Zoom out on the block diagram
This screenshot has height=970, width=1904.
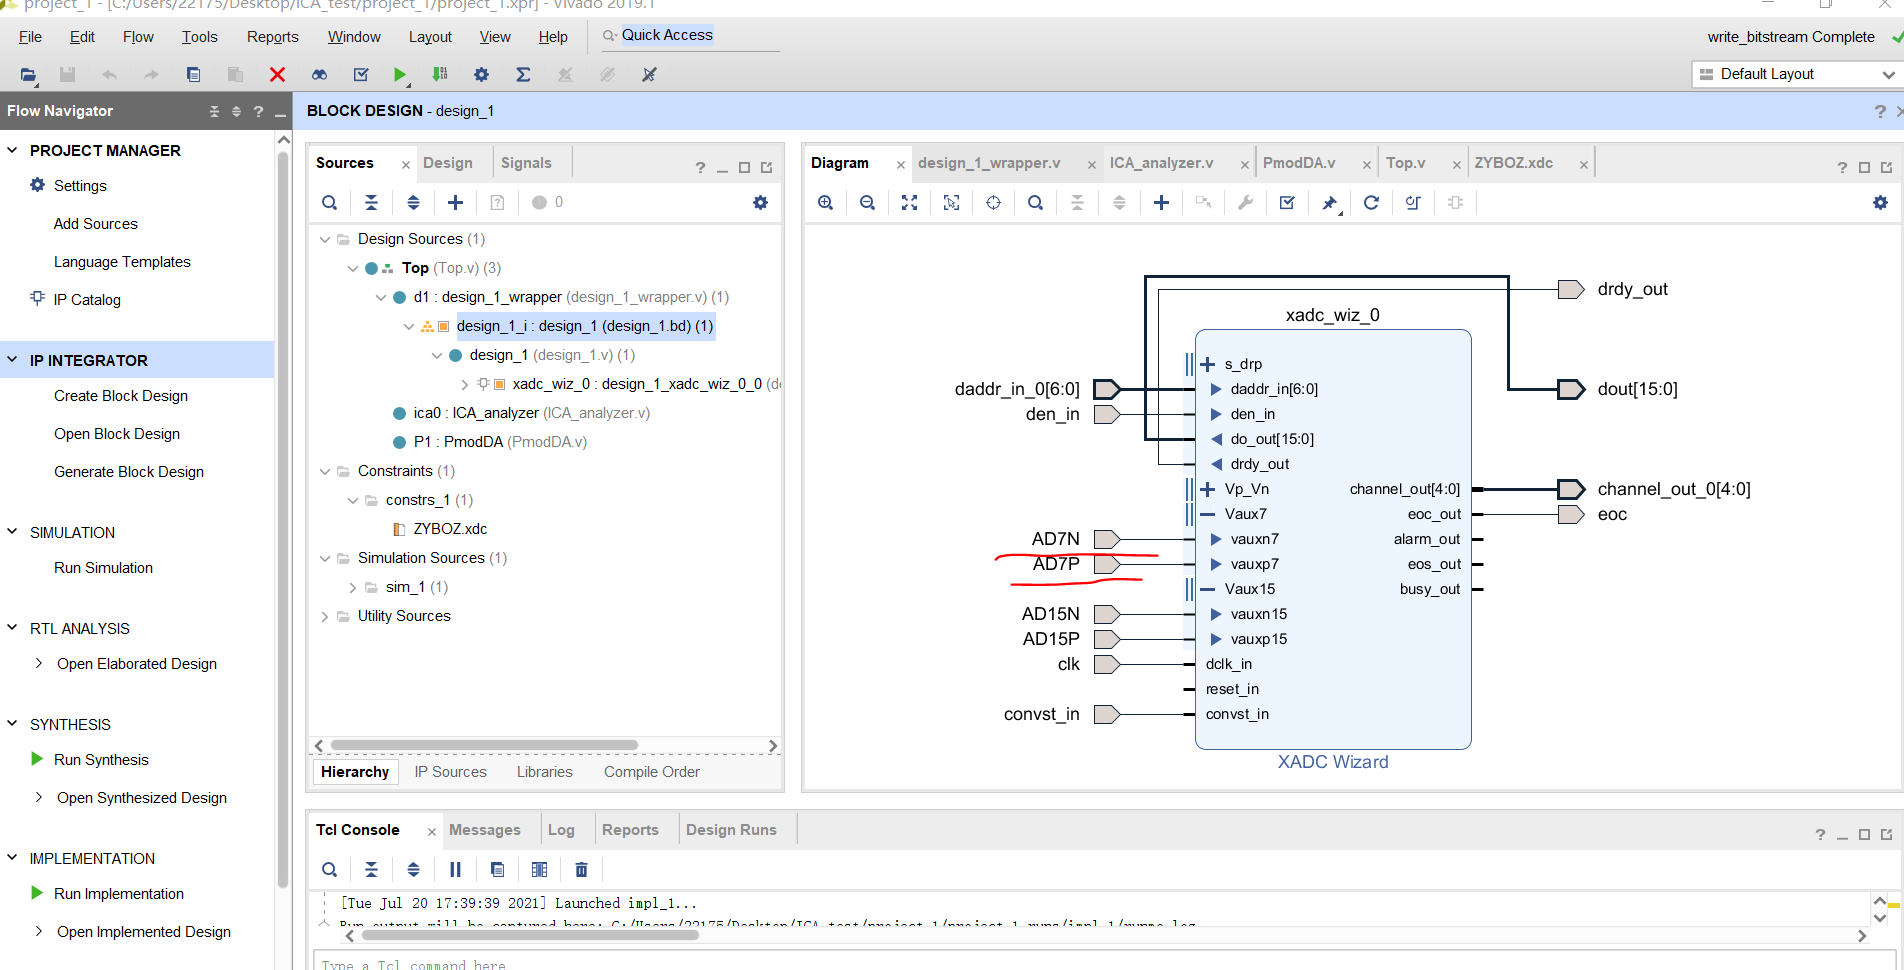pyautogui.click(x=867, y=202)
